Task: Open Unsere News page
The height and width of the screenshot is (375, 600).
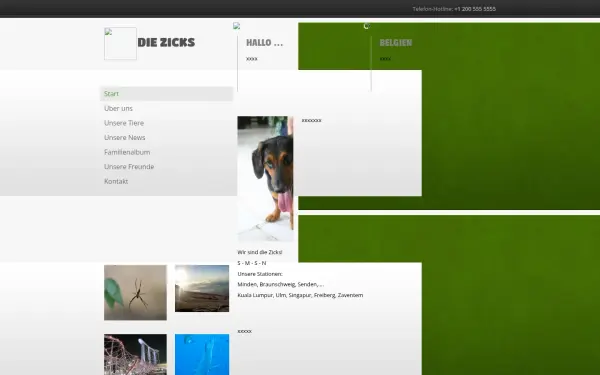Action: point(124,137)
